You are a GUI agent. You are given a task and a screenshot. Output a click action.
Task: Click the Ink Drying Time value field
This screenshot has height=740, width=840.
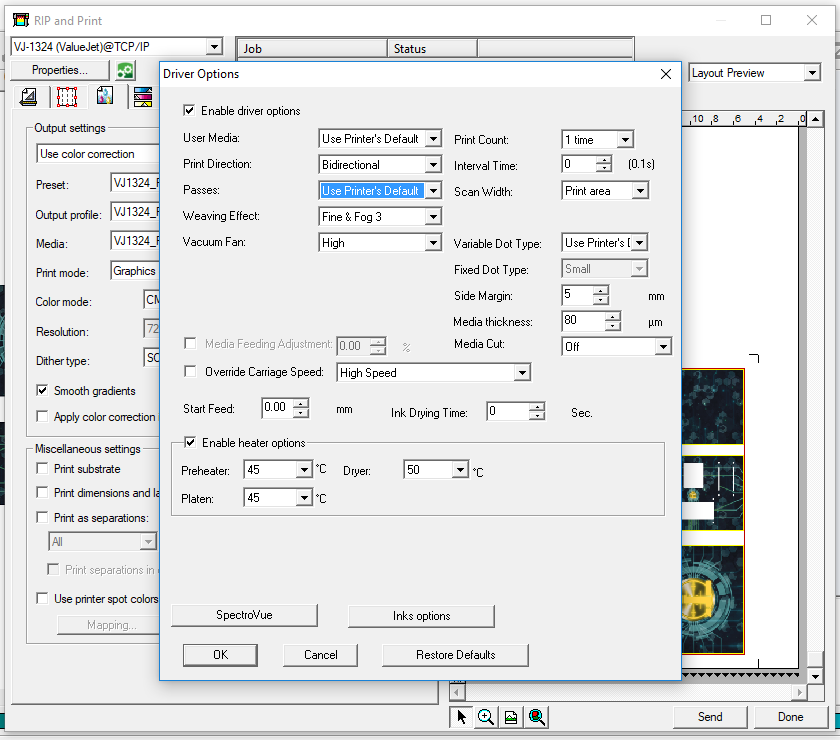pos(508,412)
